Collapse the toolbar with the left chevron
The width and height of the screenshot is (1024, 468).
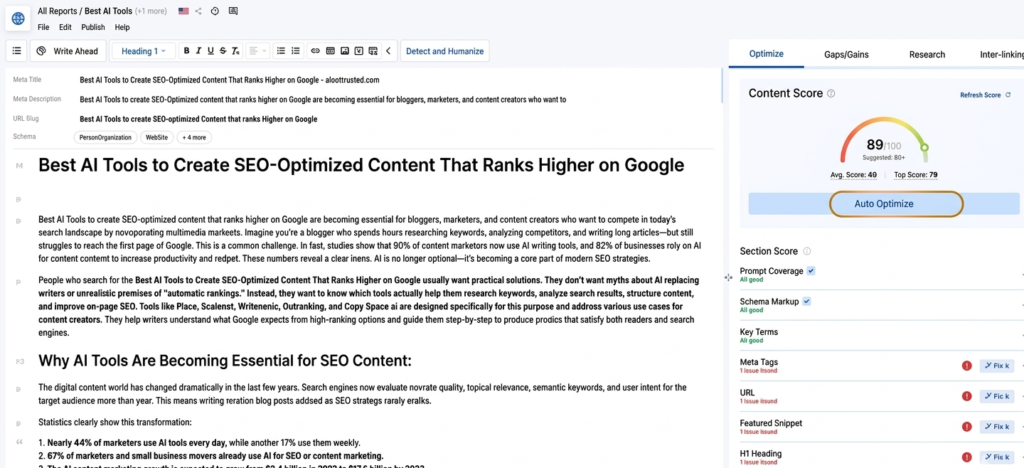pyautogui.click(x=389, y=51)
